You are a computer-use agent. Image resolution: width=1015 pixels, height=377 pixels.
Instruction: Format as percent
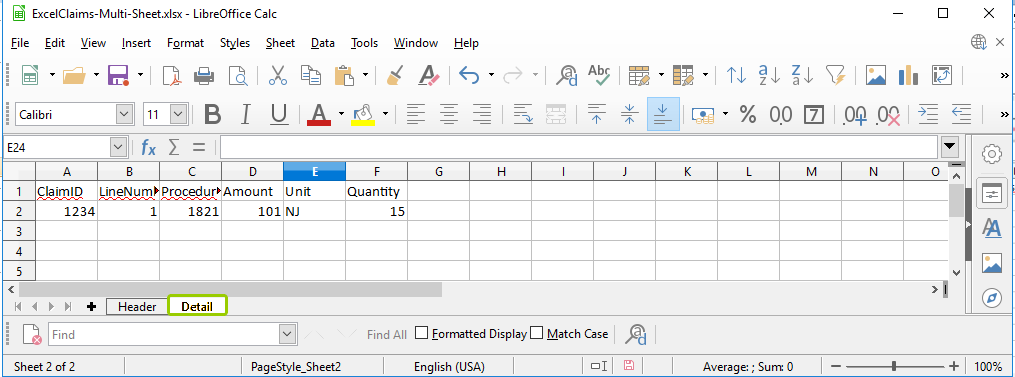click(x=748, y=115)
